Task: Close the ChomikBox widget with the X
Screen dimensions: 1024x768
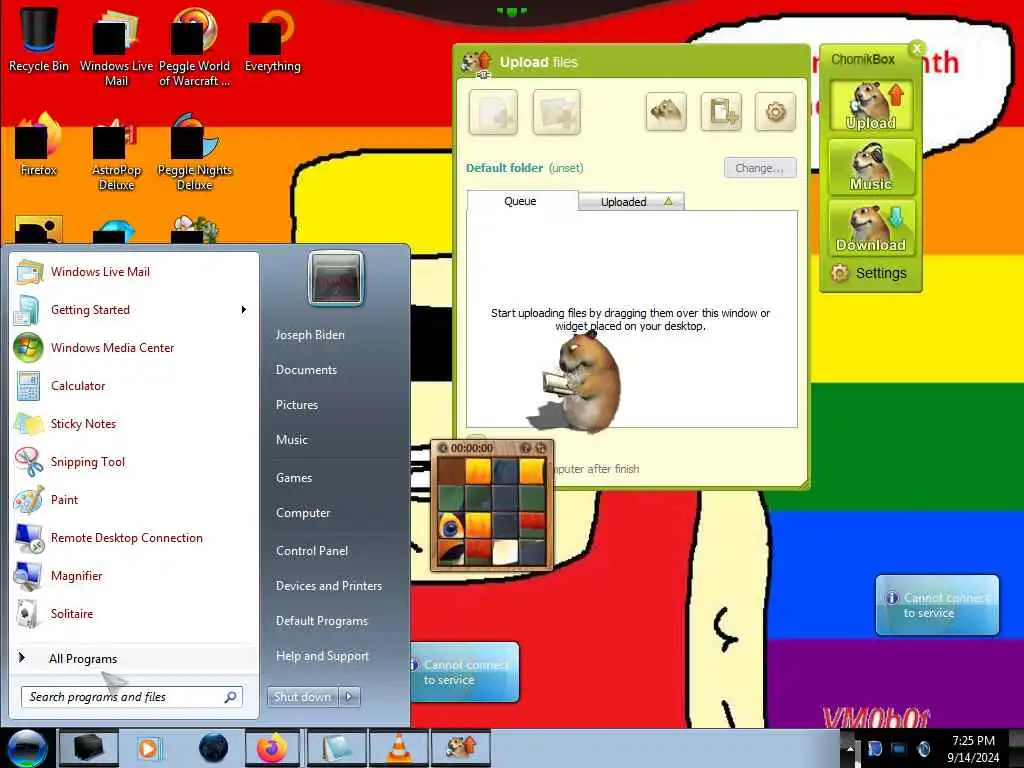Action: [917, 48]
